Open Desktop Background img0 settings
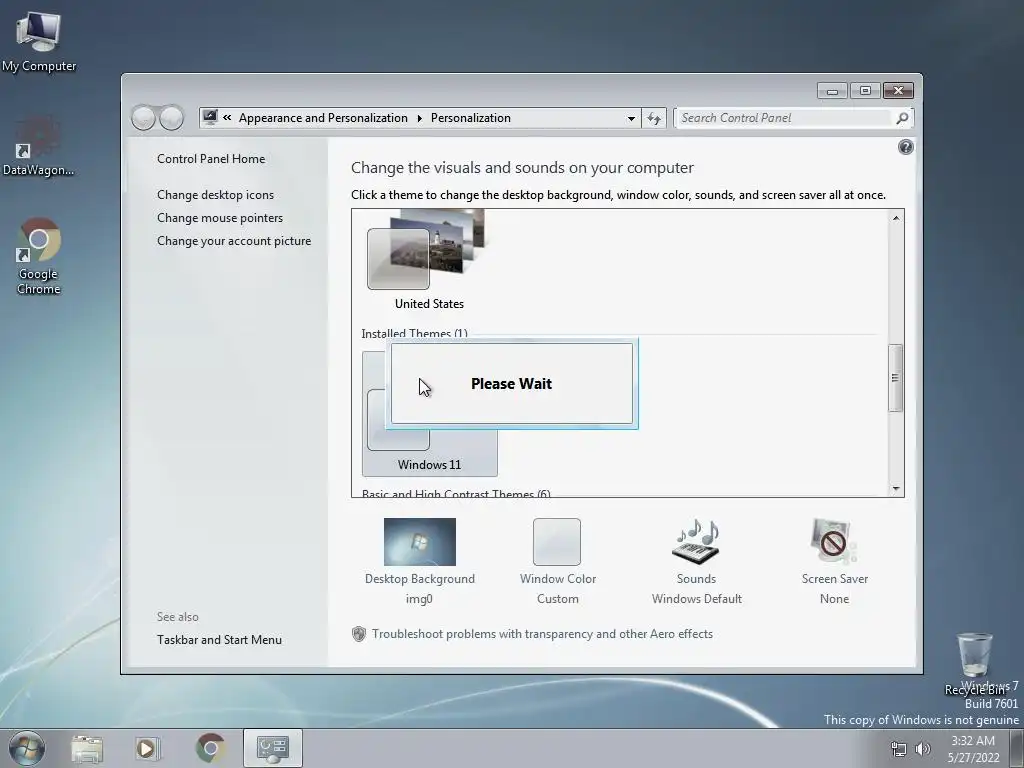1024x768 pixels. pyautogui.click(x=420, y=562)
